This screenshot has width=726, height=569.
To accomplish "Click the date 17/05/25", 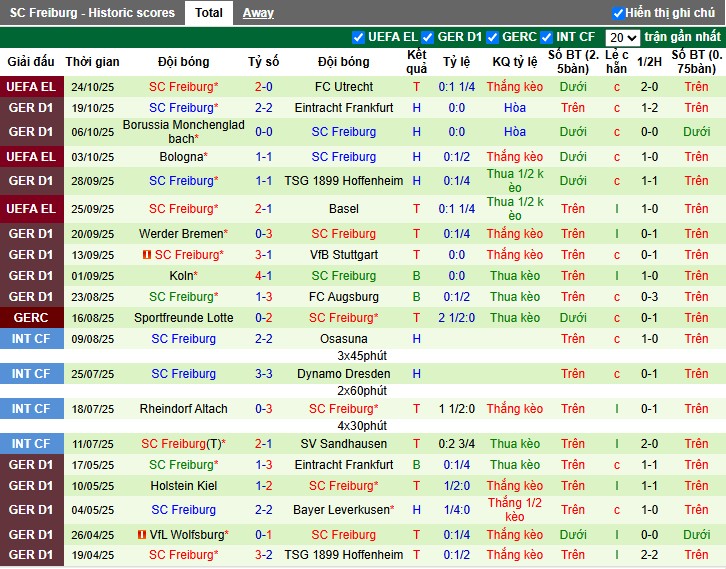I will pos(93,465).
